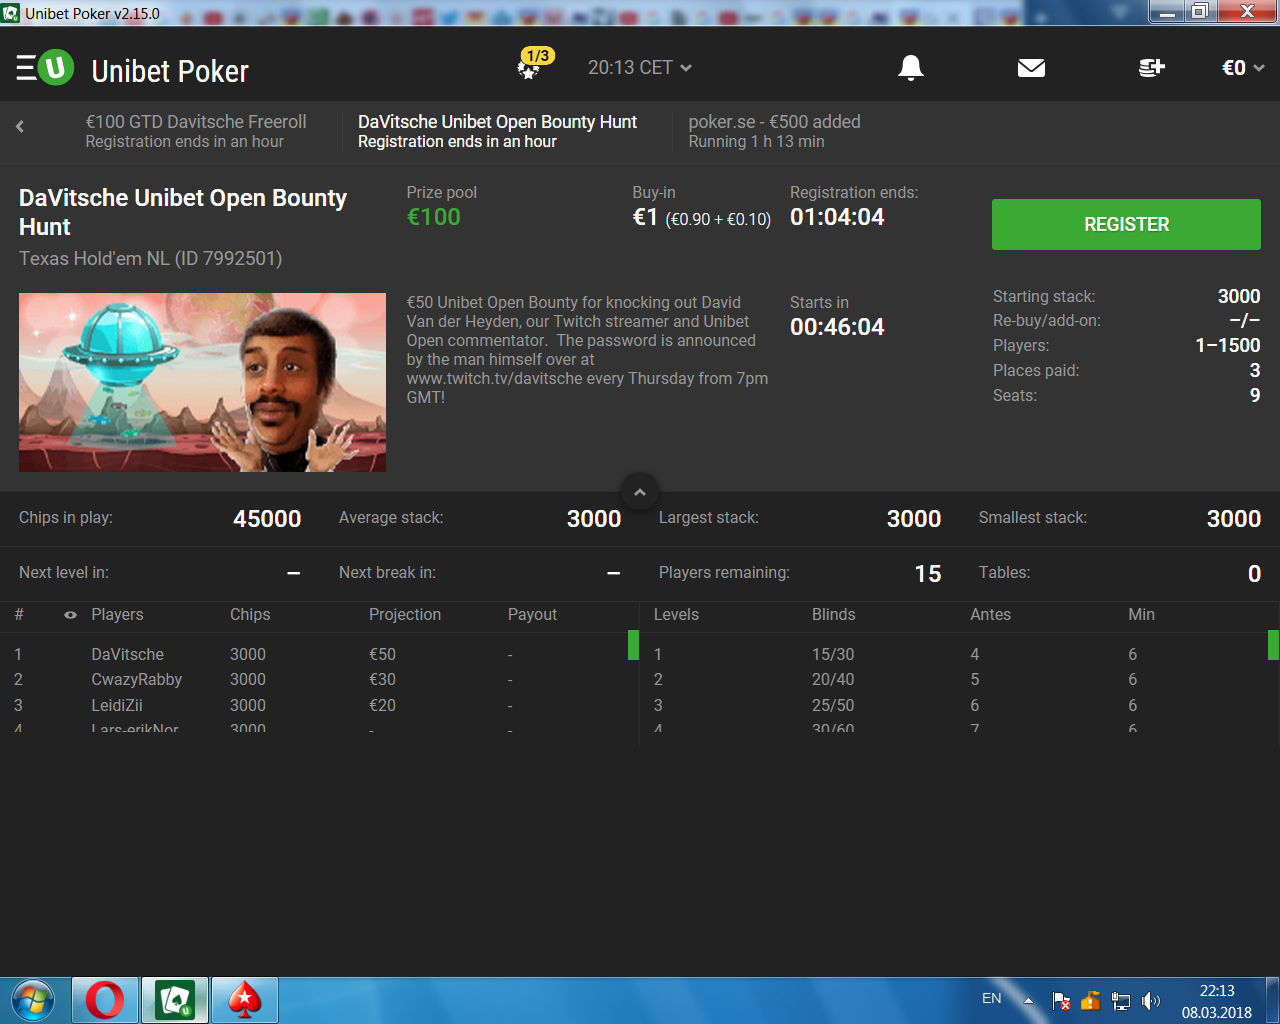Show hidden tray icons arrow
This screenshot has height=1024, width=1280.
coord(1028,1000)
